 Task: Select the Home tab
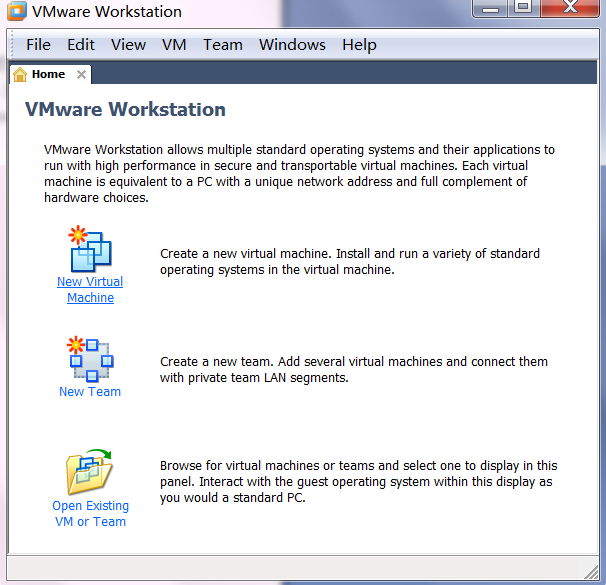coord(50,74)
